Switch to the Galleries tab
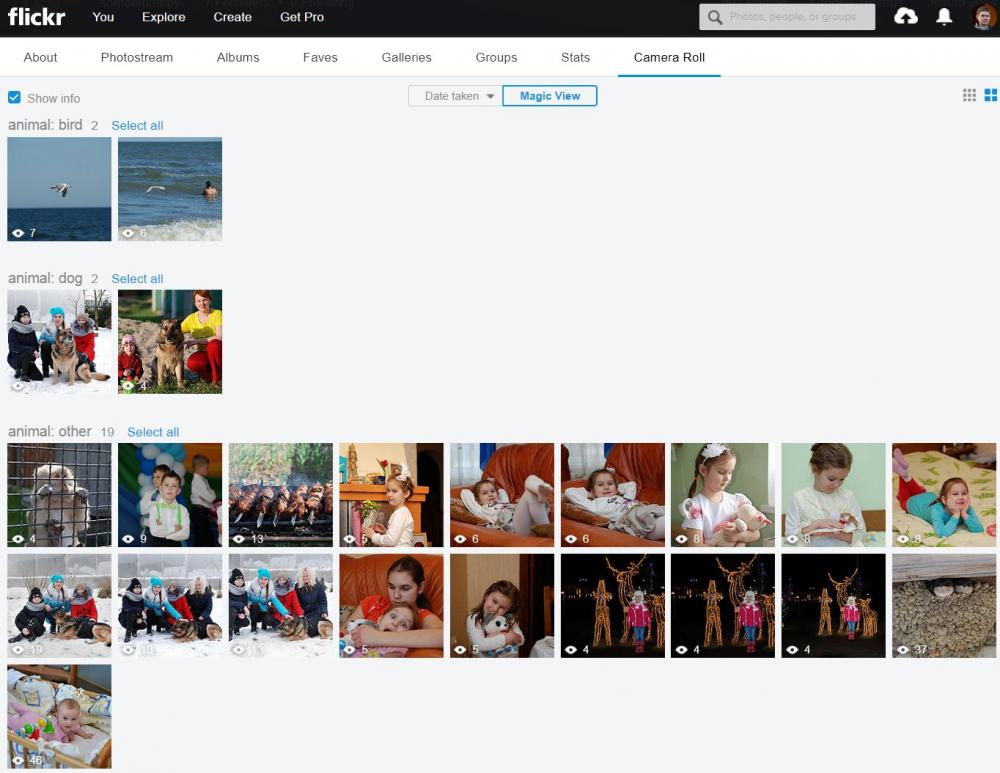This screenshot has width=1000, height=773. [406, 57]
